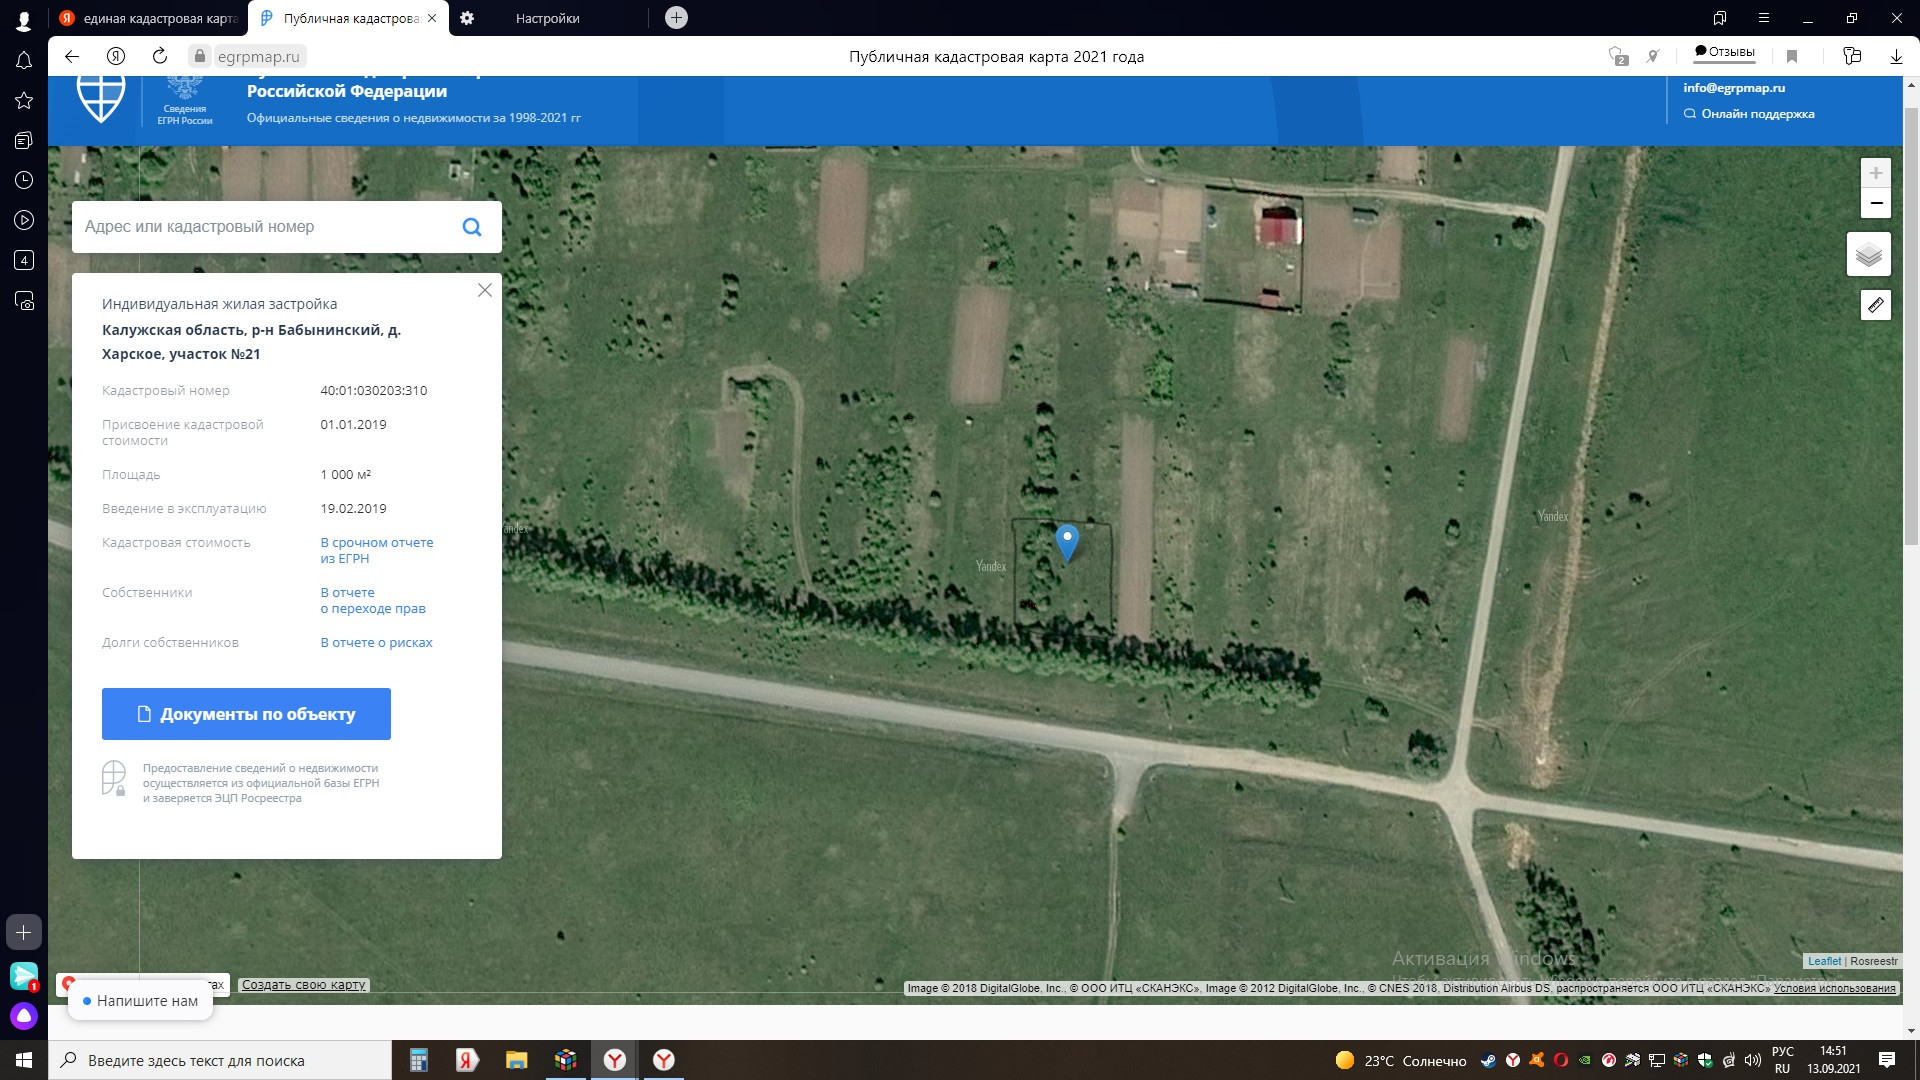Screen dimensions: 1920x1080
Task: Activate the ruler measuring tool
Action: 1876,305
